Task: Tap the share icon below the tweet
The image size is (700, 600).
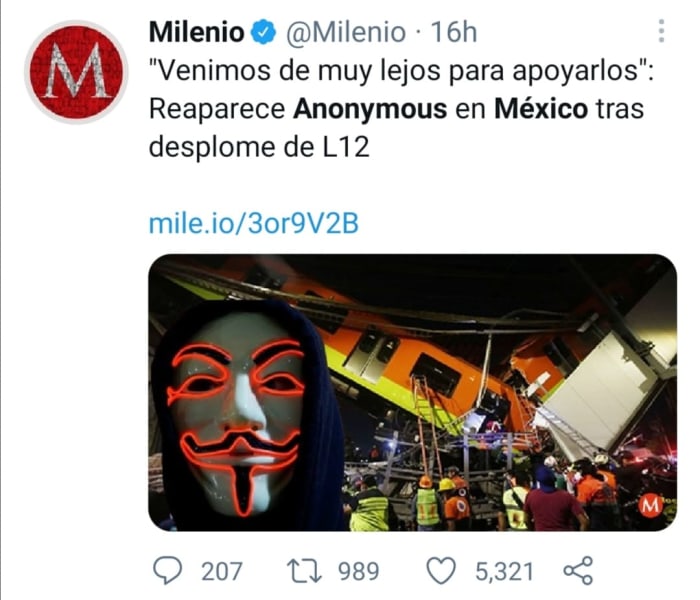Action: pos(578,571)
